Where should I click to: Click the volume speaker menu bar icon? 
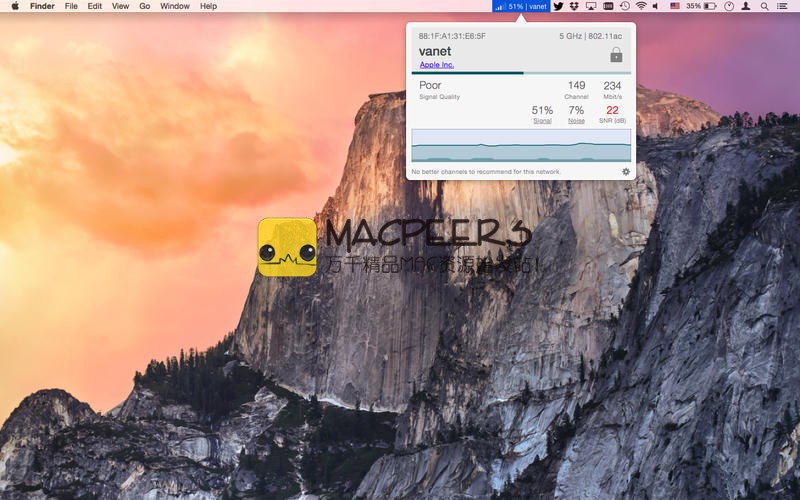click(656, 6)
